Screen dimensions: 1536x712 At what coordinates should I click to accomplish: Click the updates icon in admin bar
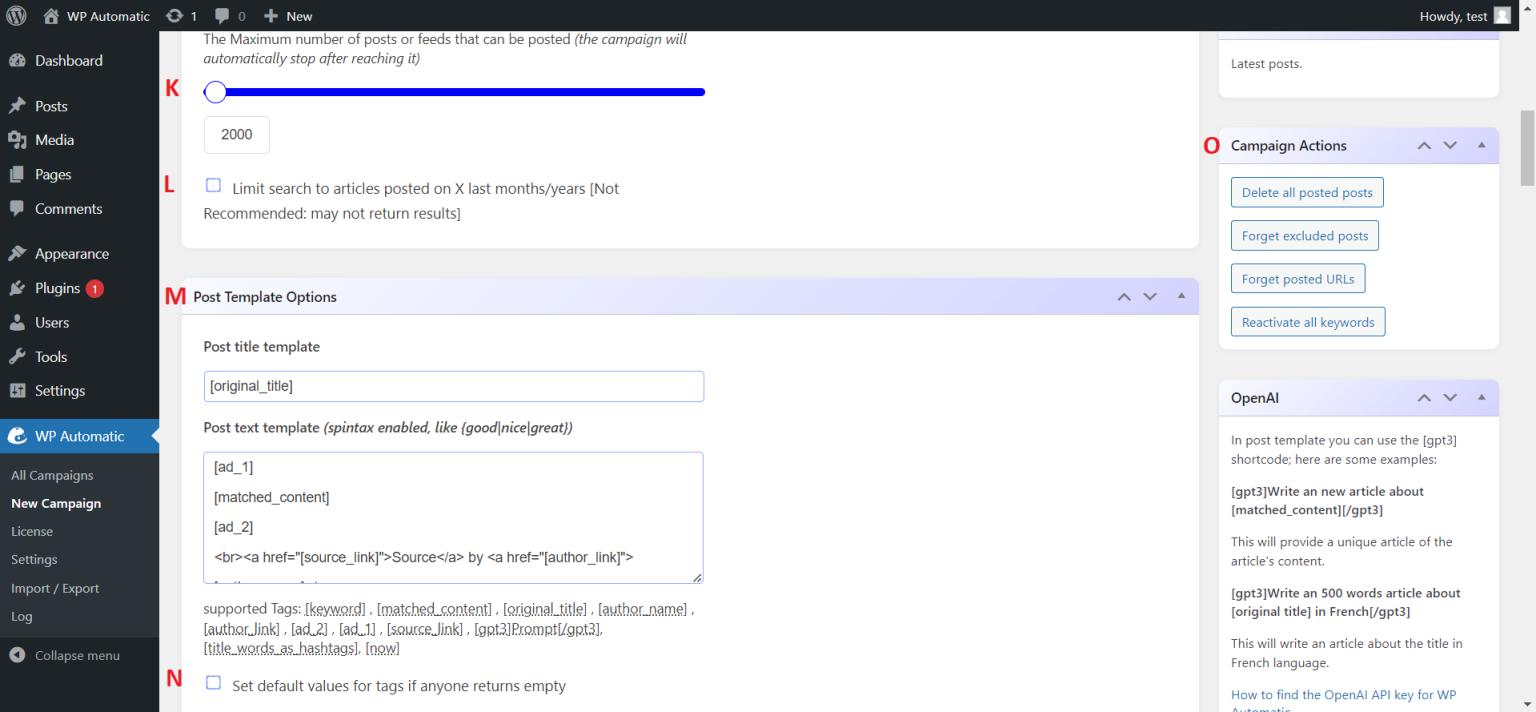point(175,15)
